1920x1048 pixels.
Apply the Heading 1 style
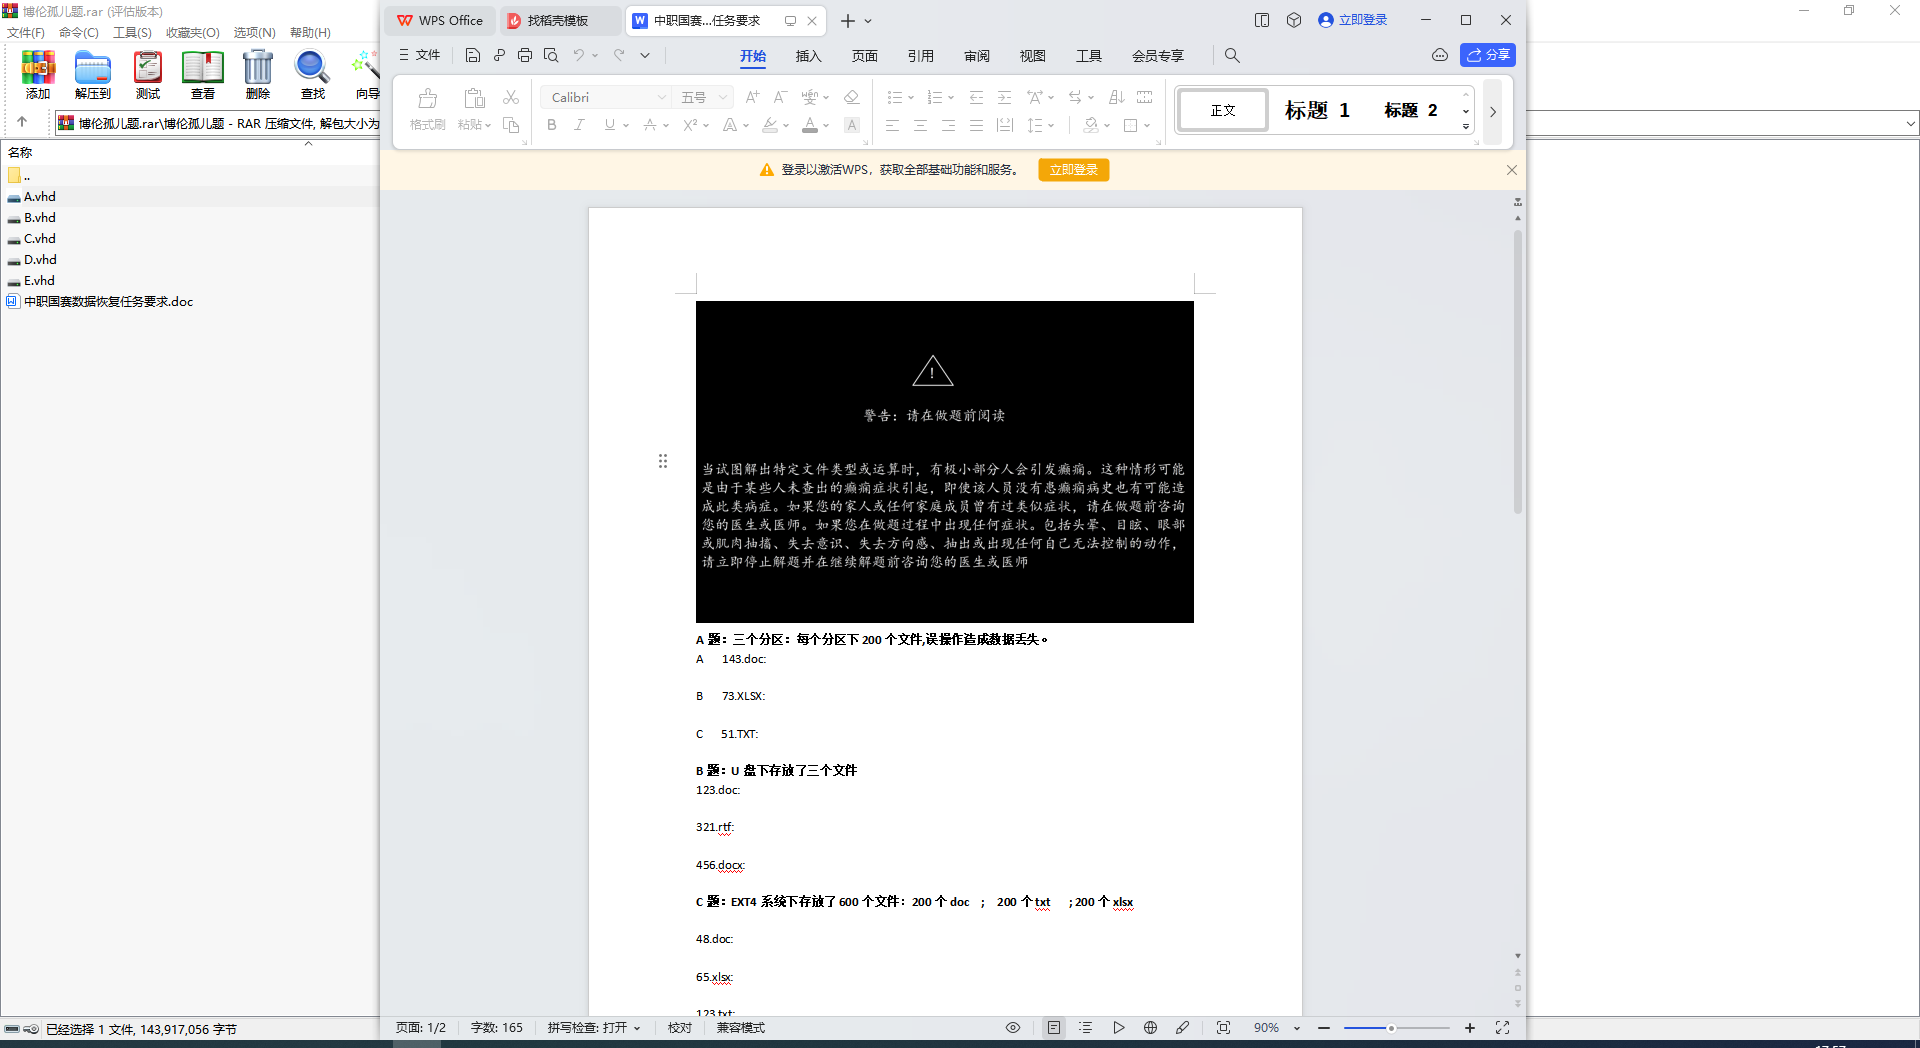click(1317, 110)
